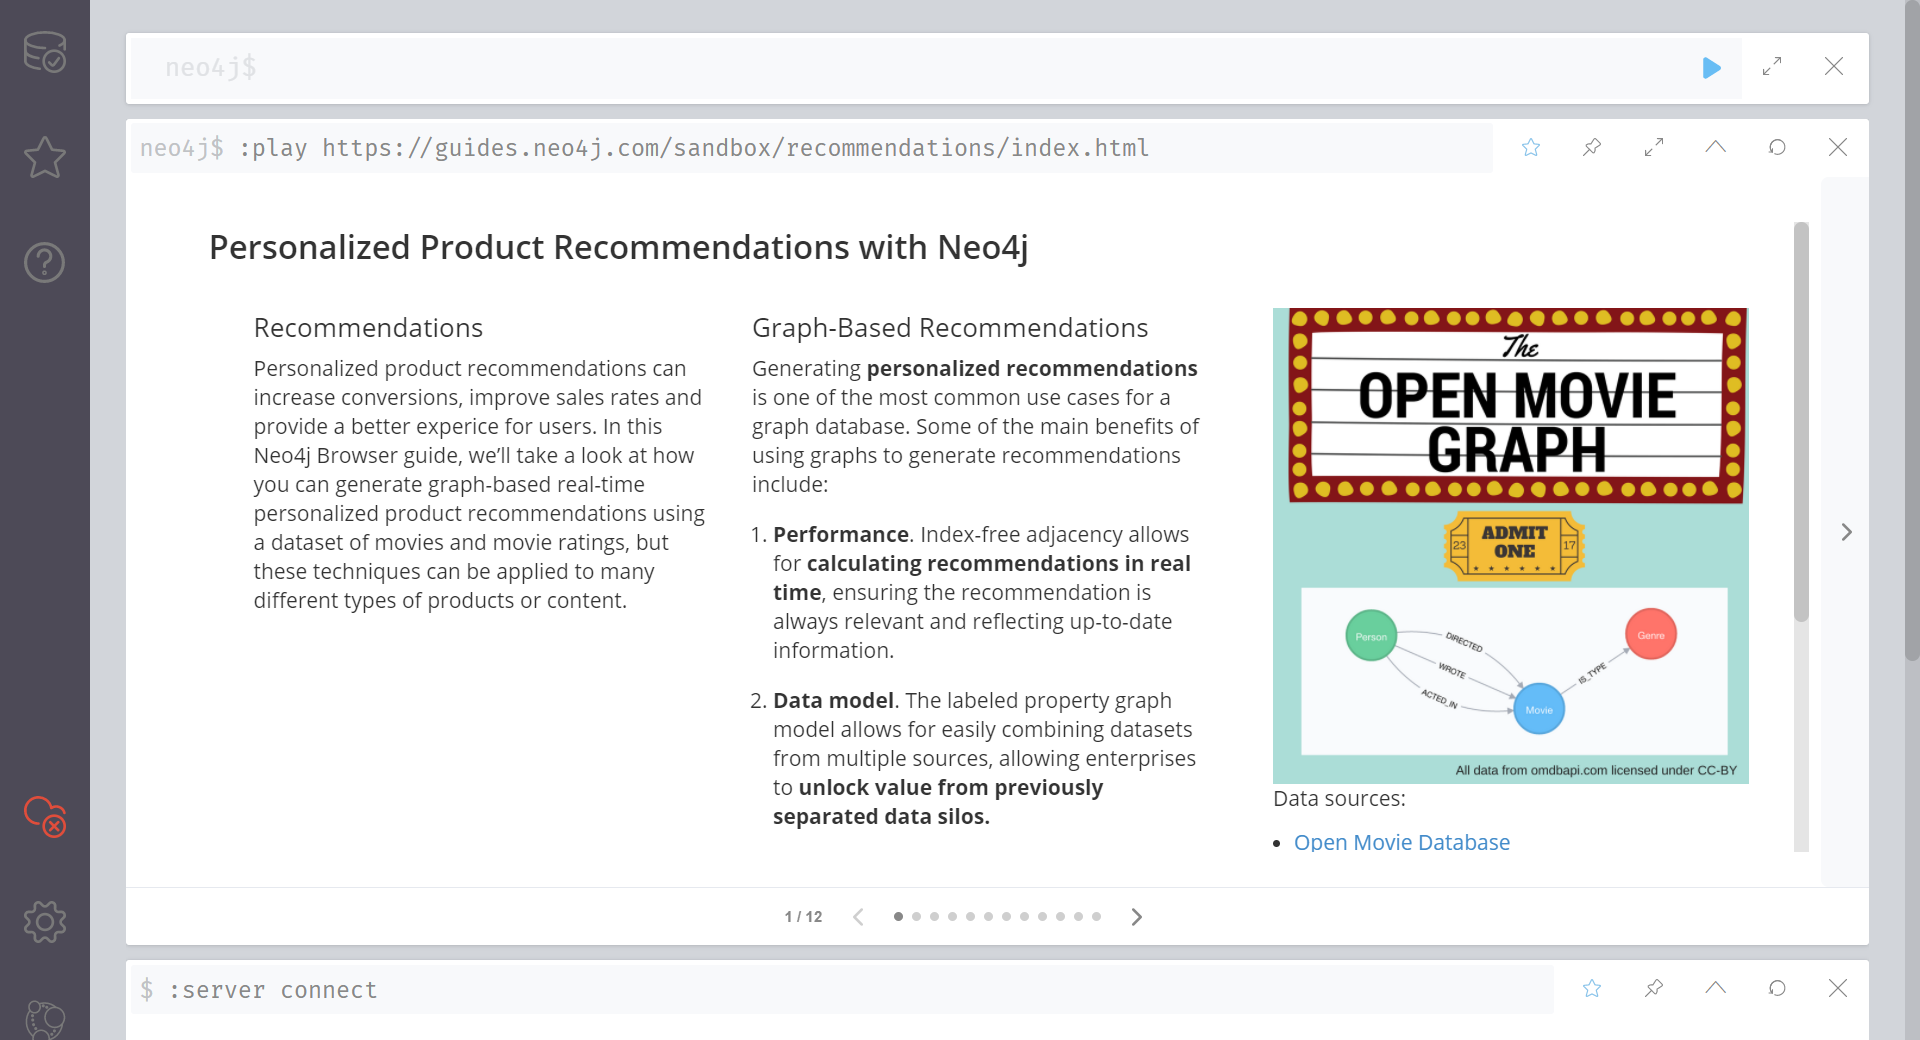Jump to the last slide dot

click(x=1096, y=917)
